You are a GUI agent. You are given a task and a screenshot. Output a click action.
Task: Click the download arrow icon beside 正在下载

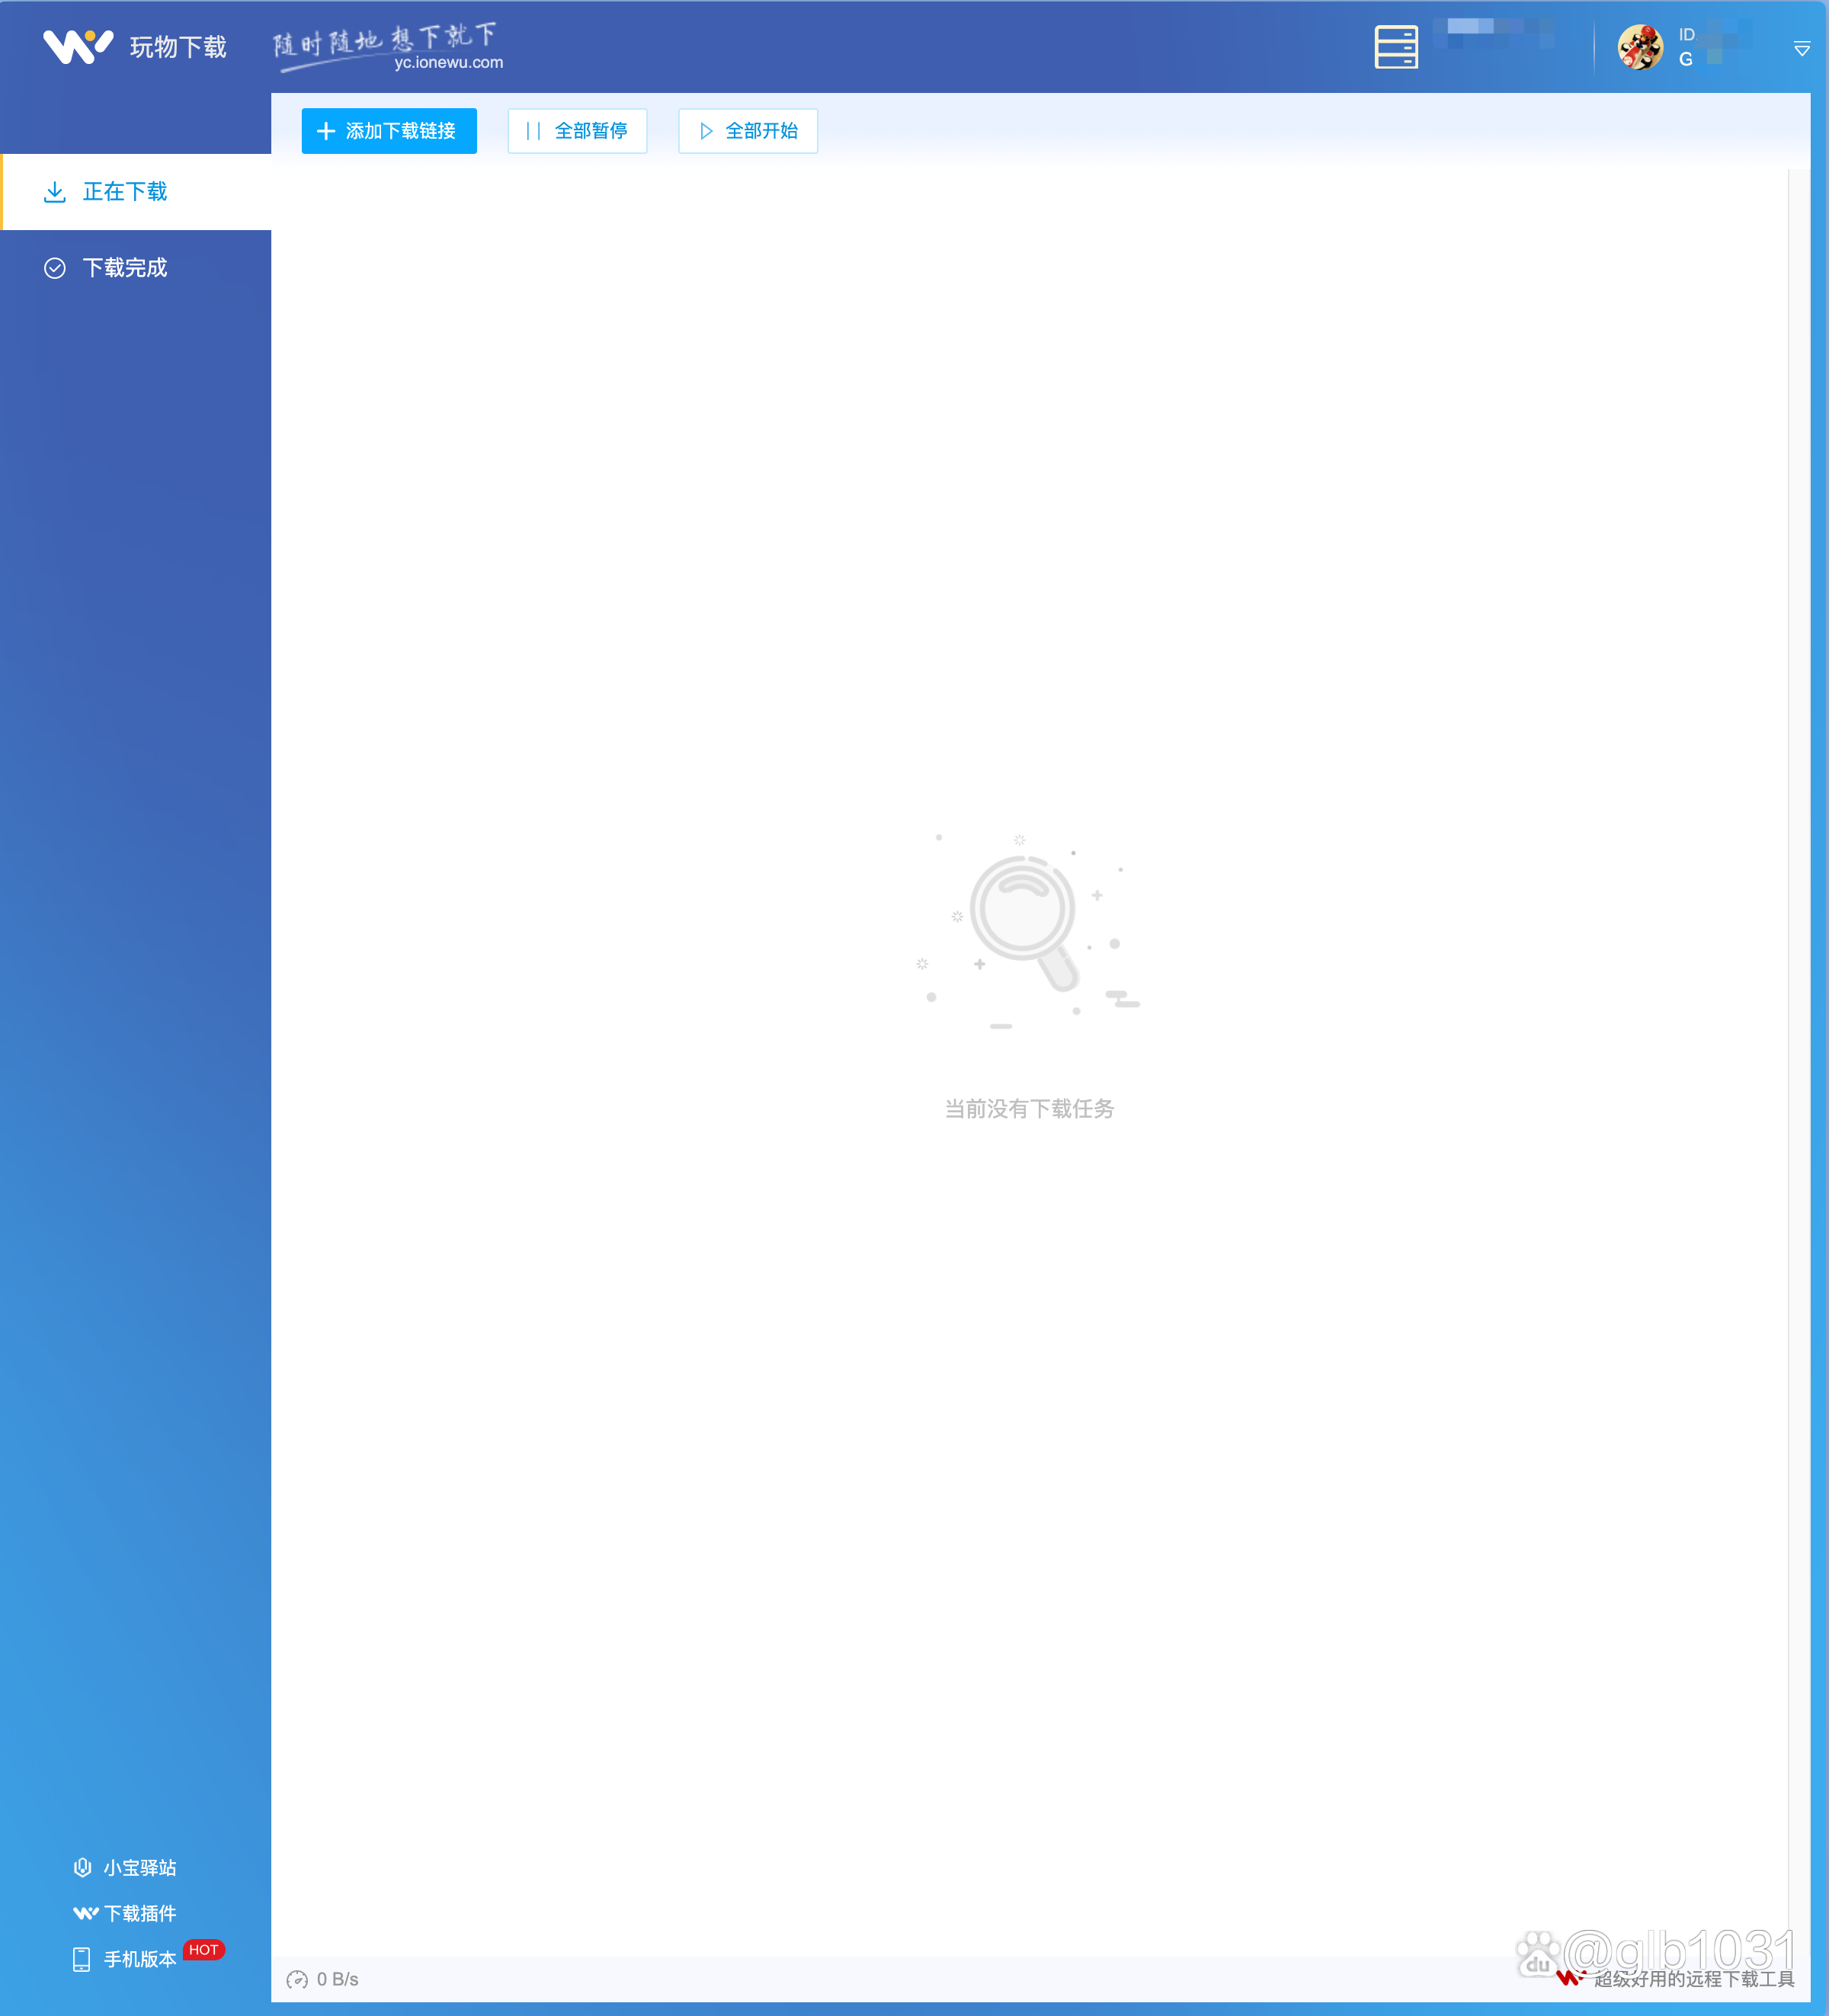tap(55, 192)
